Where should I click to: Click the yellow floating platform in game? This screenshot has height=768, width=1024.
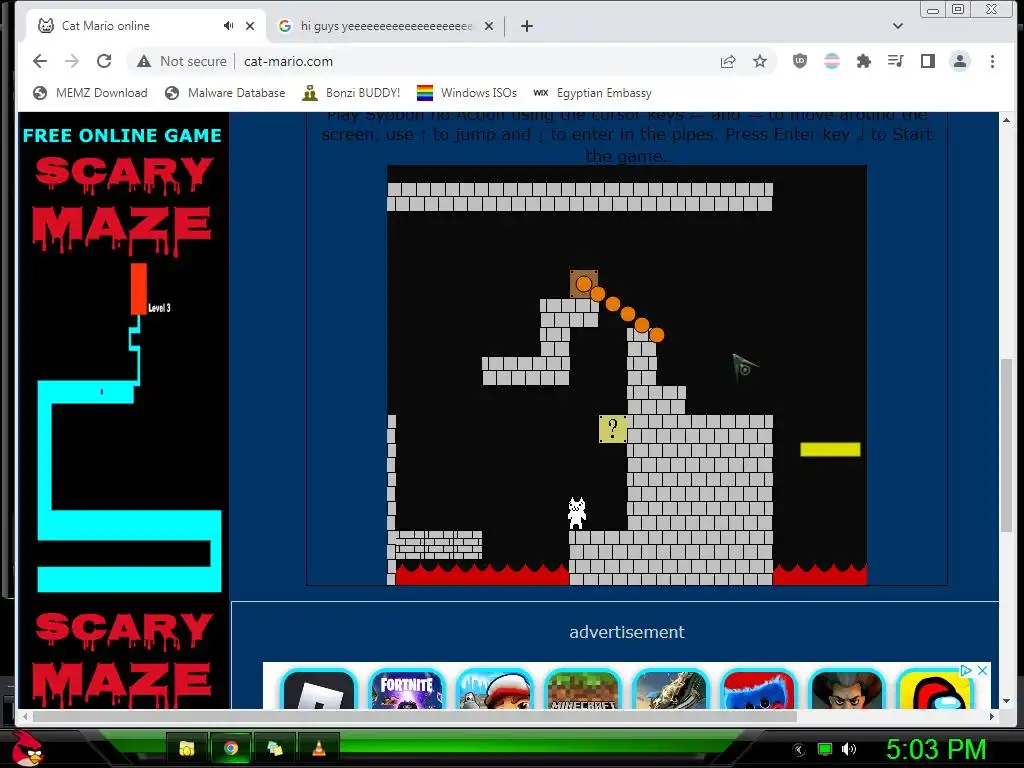click(x=830, y=449)
